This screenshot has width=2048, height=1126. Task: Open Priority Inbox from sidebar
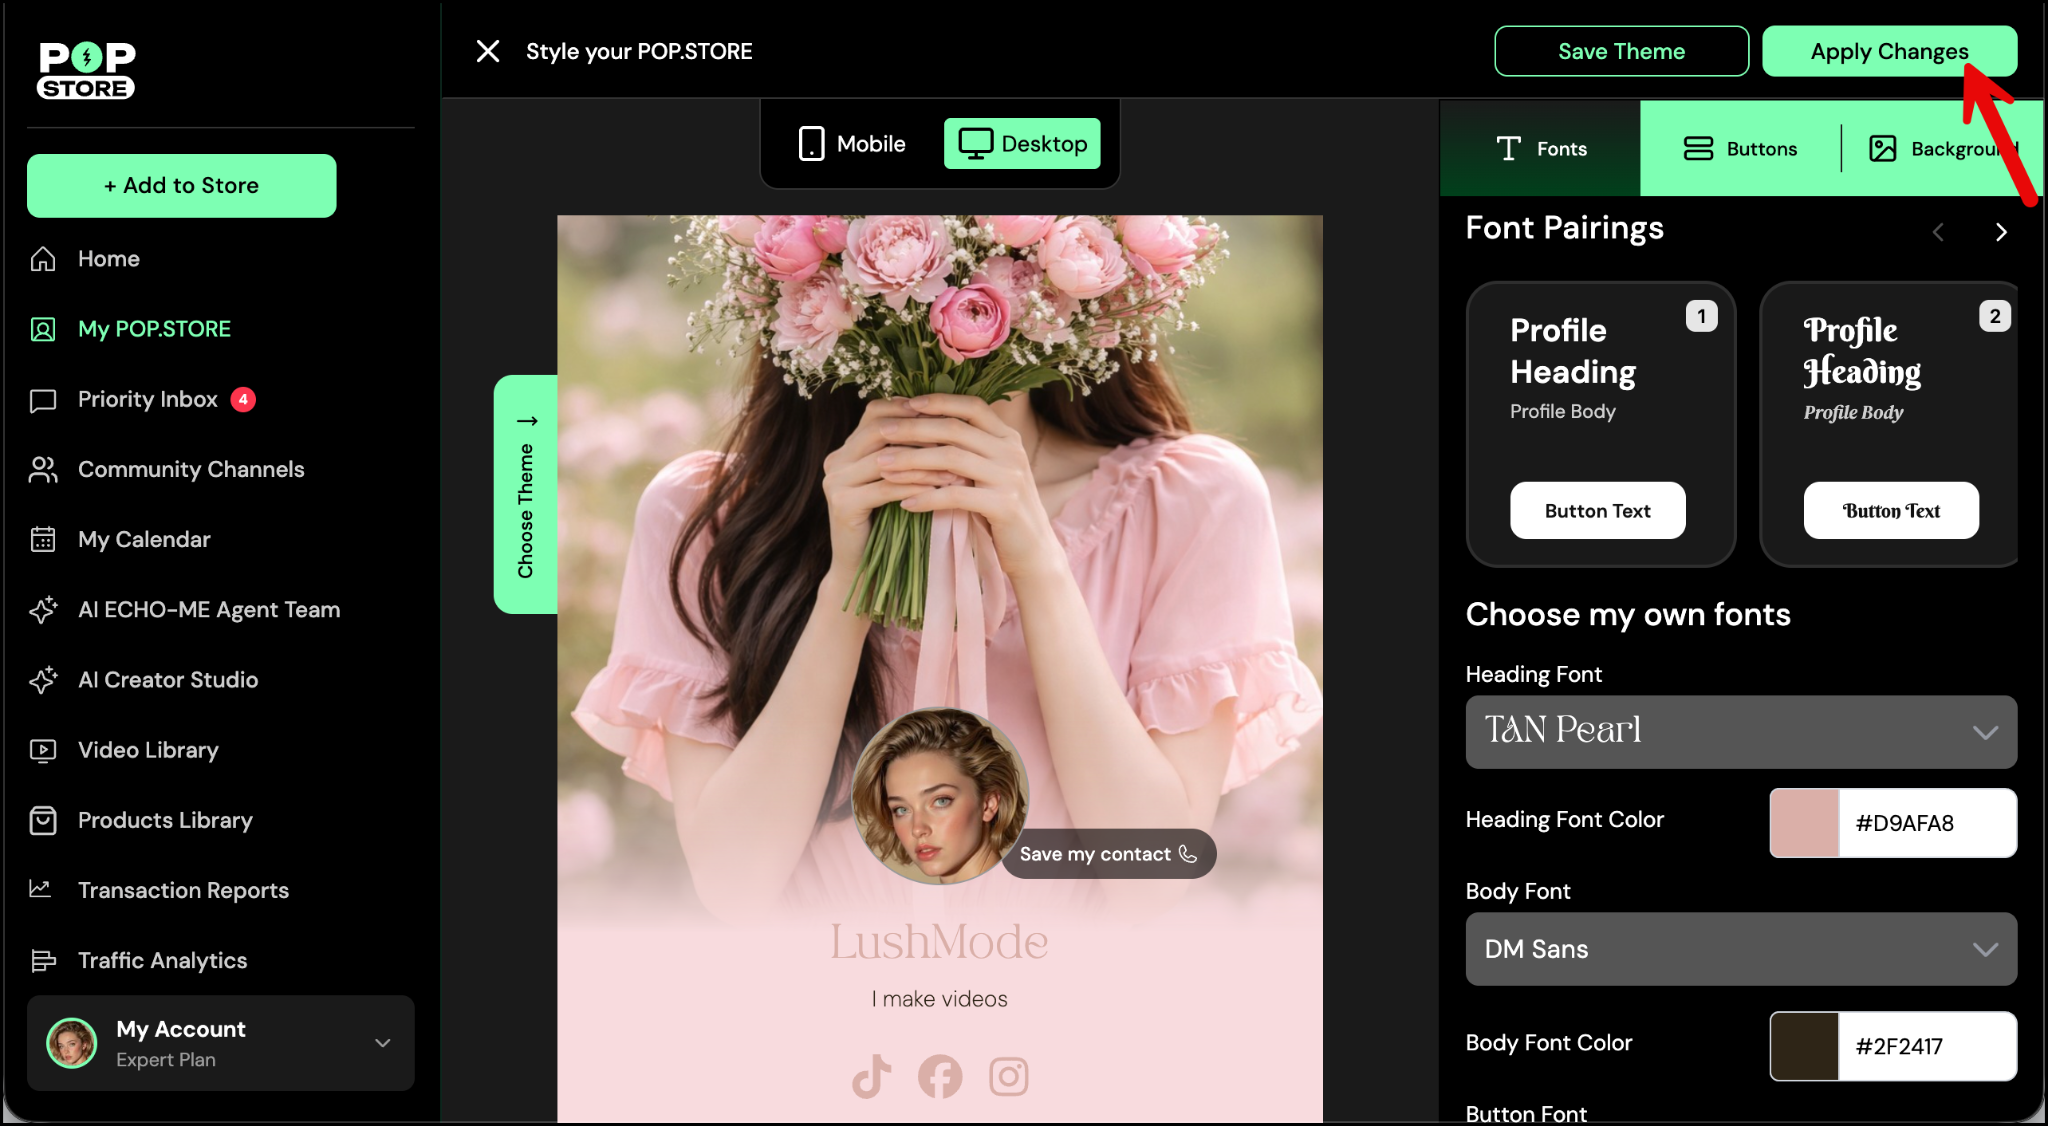point(148,399)
